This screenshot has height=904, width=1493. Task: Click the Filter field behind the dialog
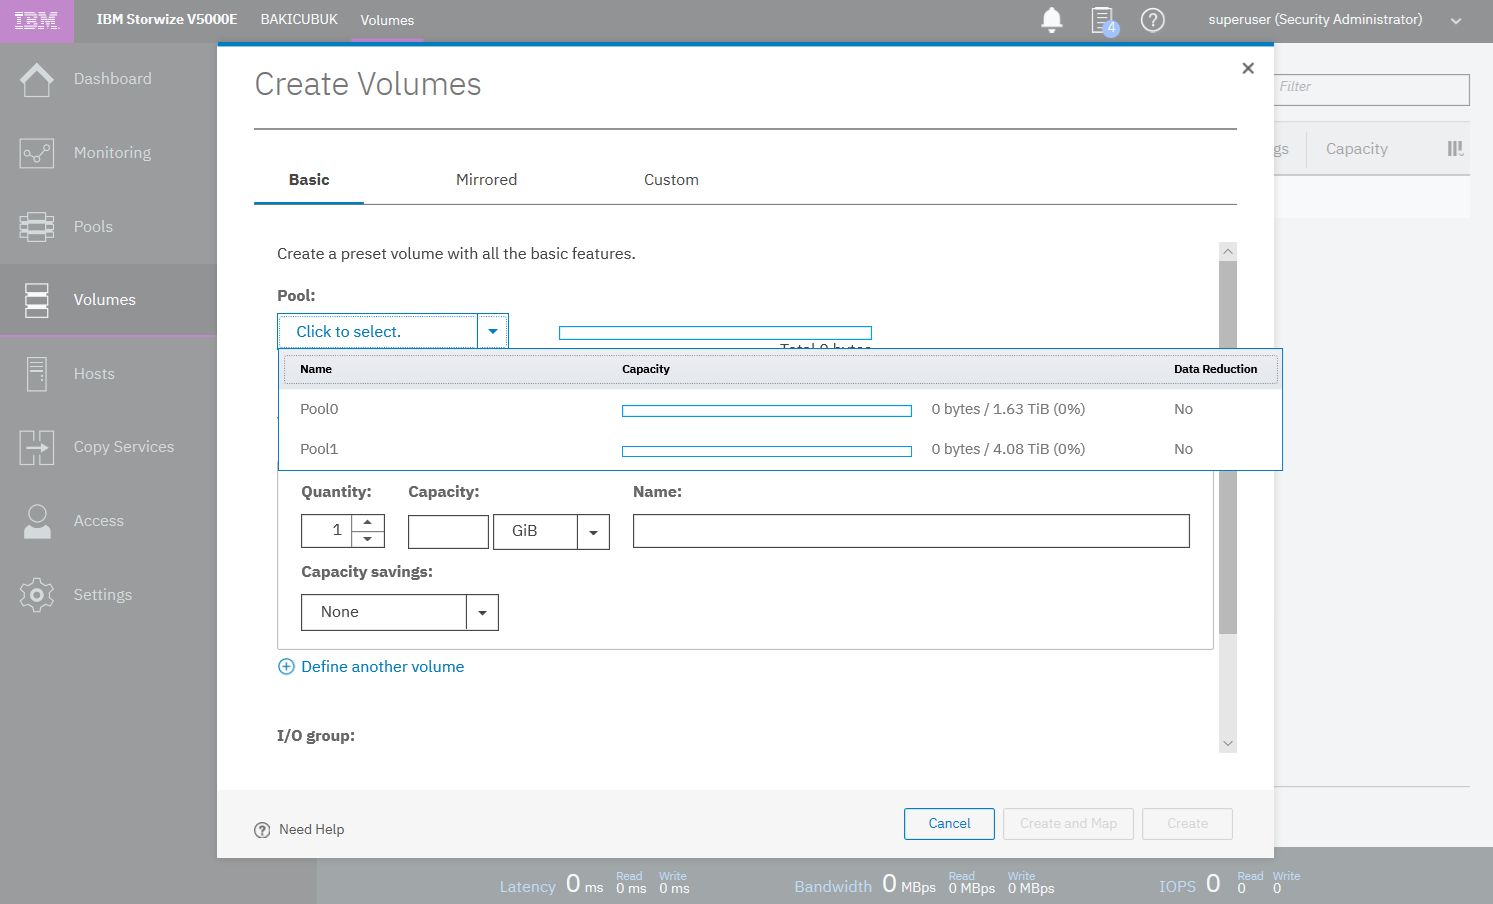[1372, 89]
